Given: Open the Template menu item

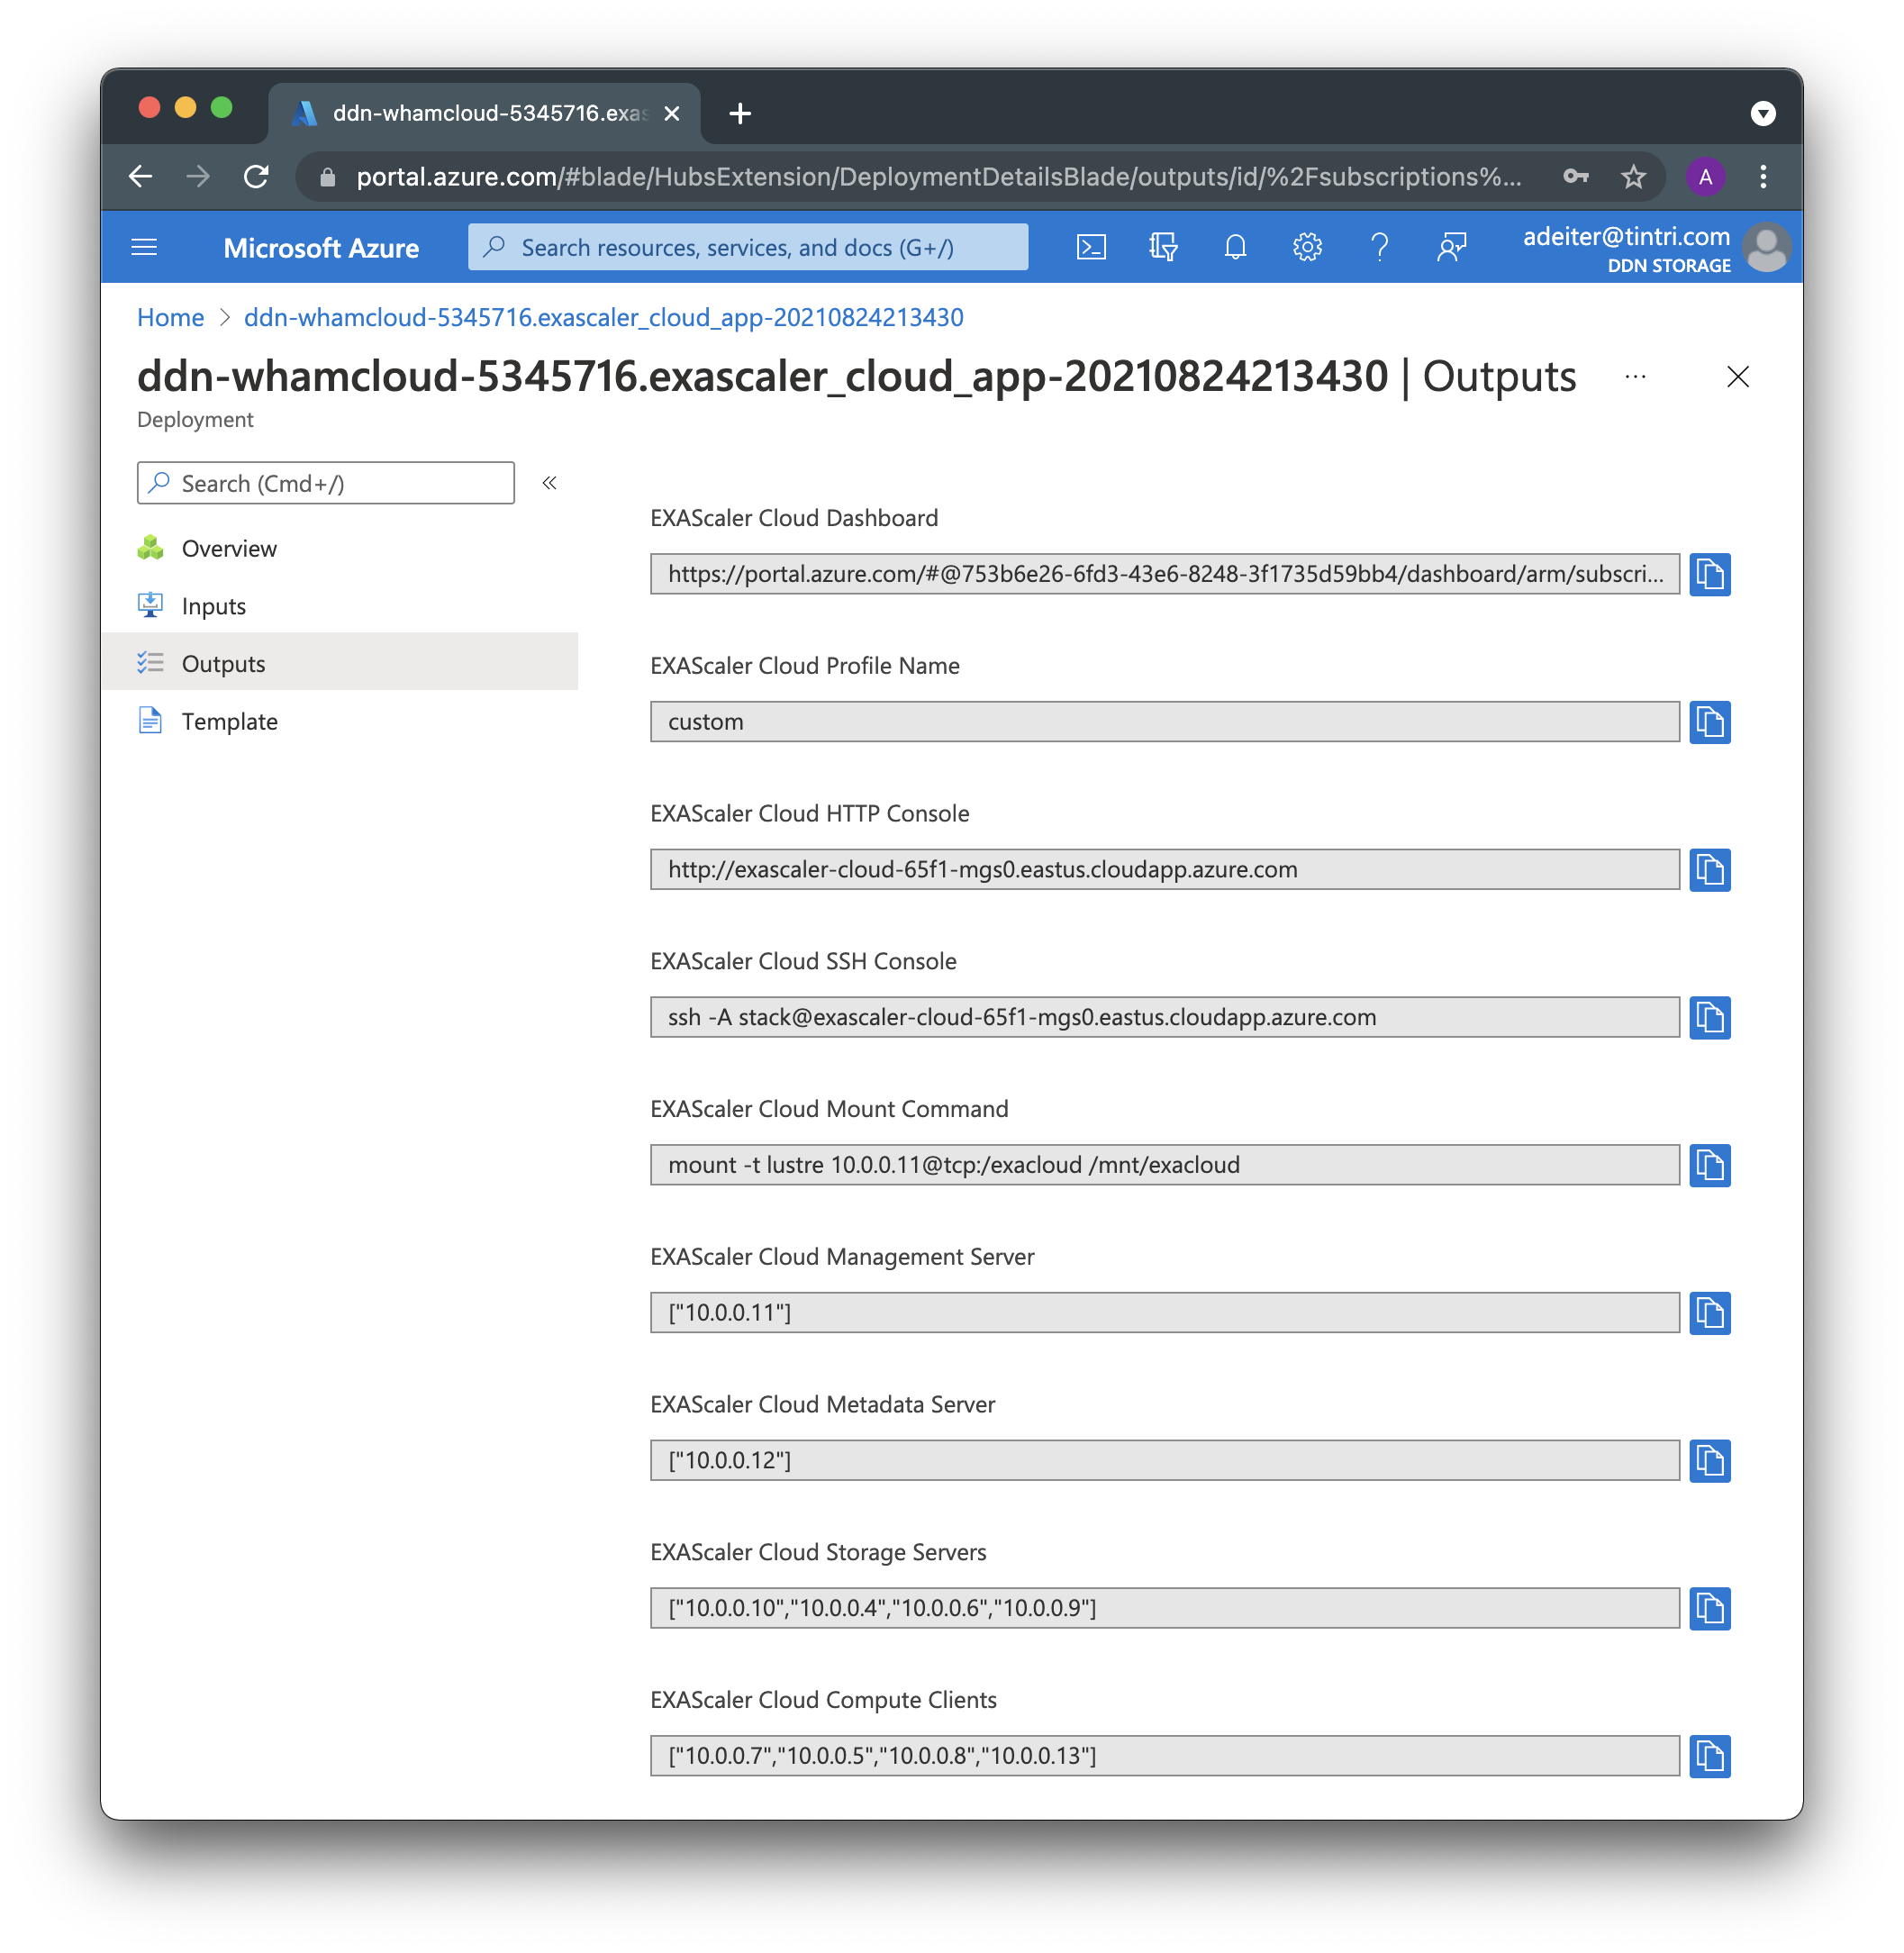Looking at the screenshot, I should coord(229,721).
